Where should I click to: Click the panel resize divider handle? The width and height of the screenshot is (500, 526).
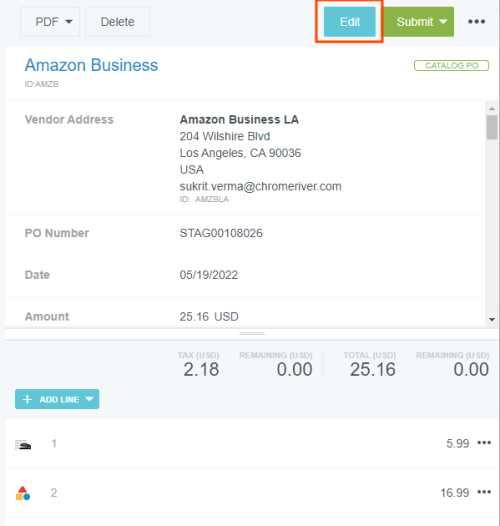tap(252, 333)
